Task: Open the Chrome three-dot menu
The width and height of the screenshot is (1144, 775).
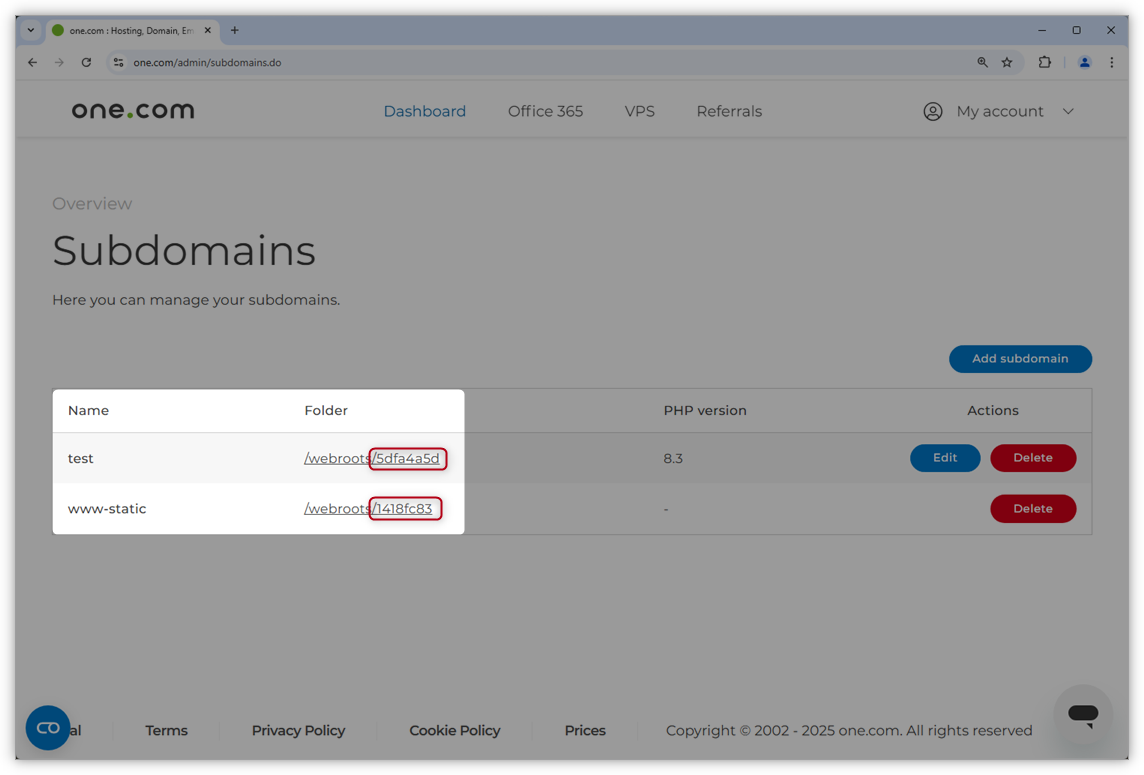Action: pyautogui.click(x=1112, y=62)
